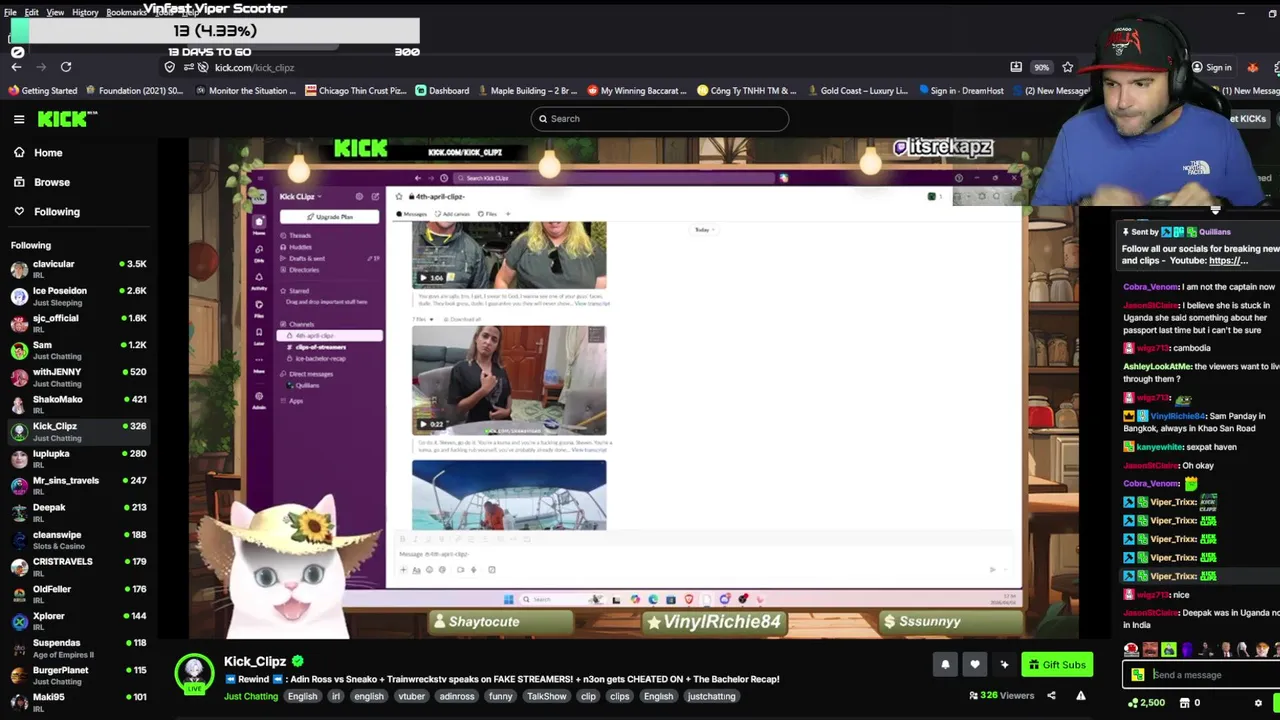Screen dimensions: 1280x720
Task: Open the Firefox account Sign in
Action: point(1211,67)
